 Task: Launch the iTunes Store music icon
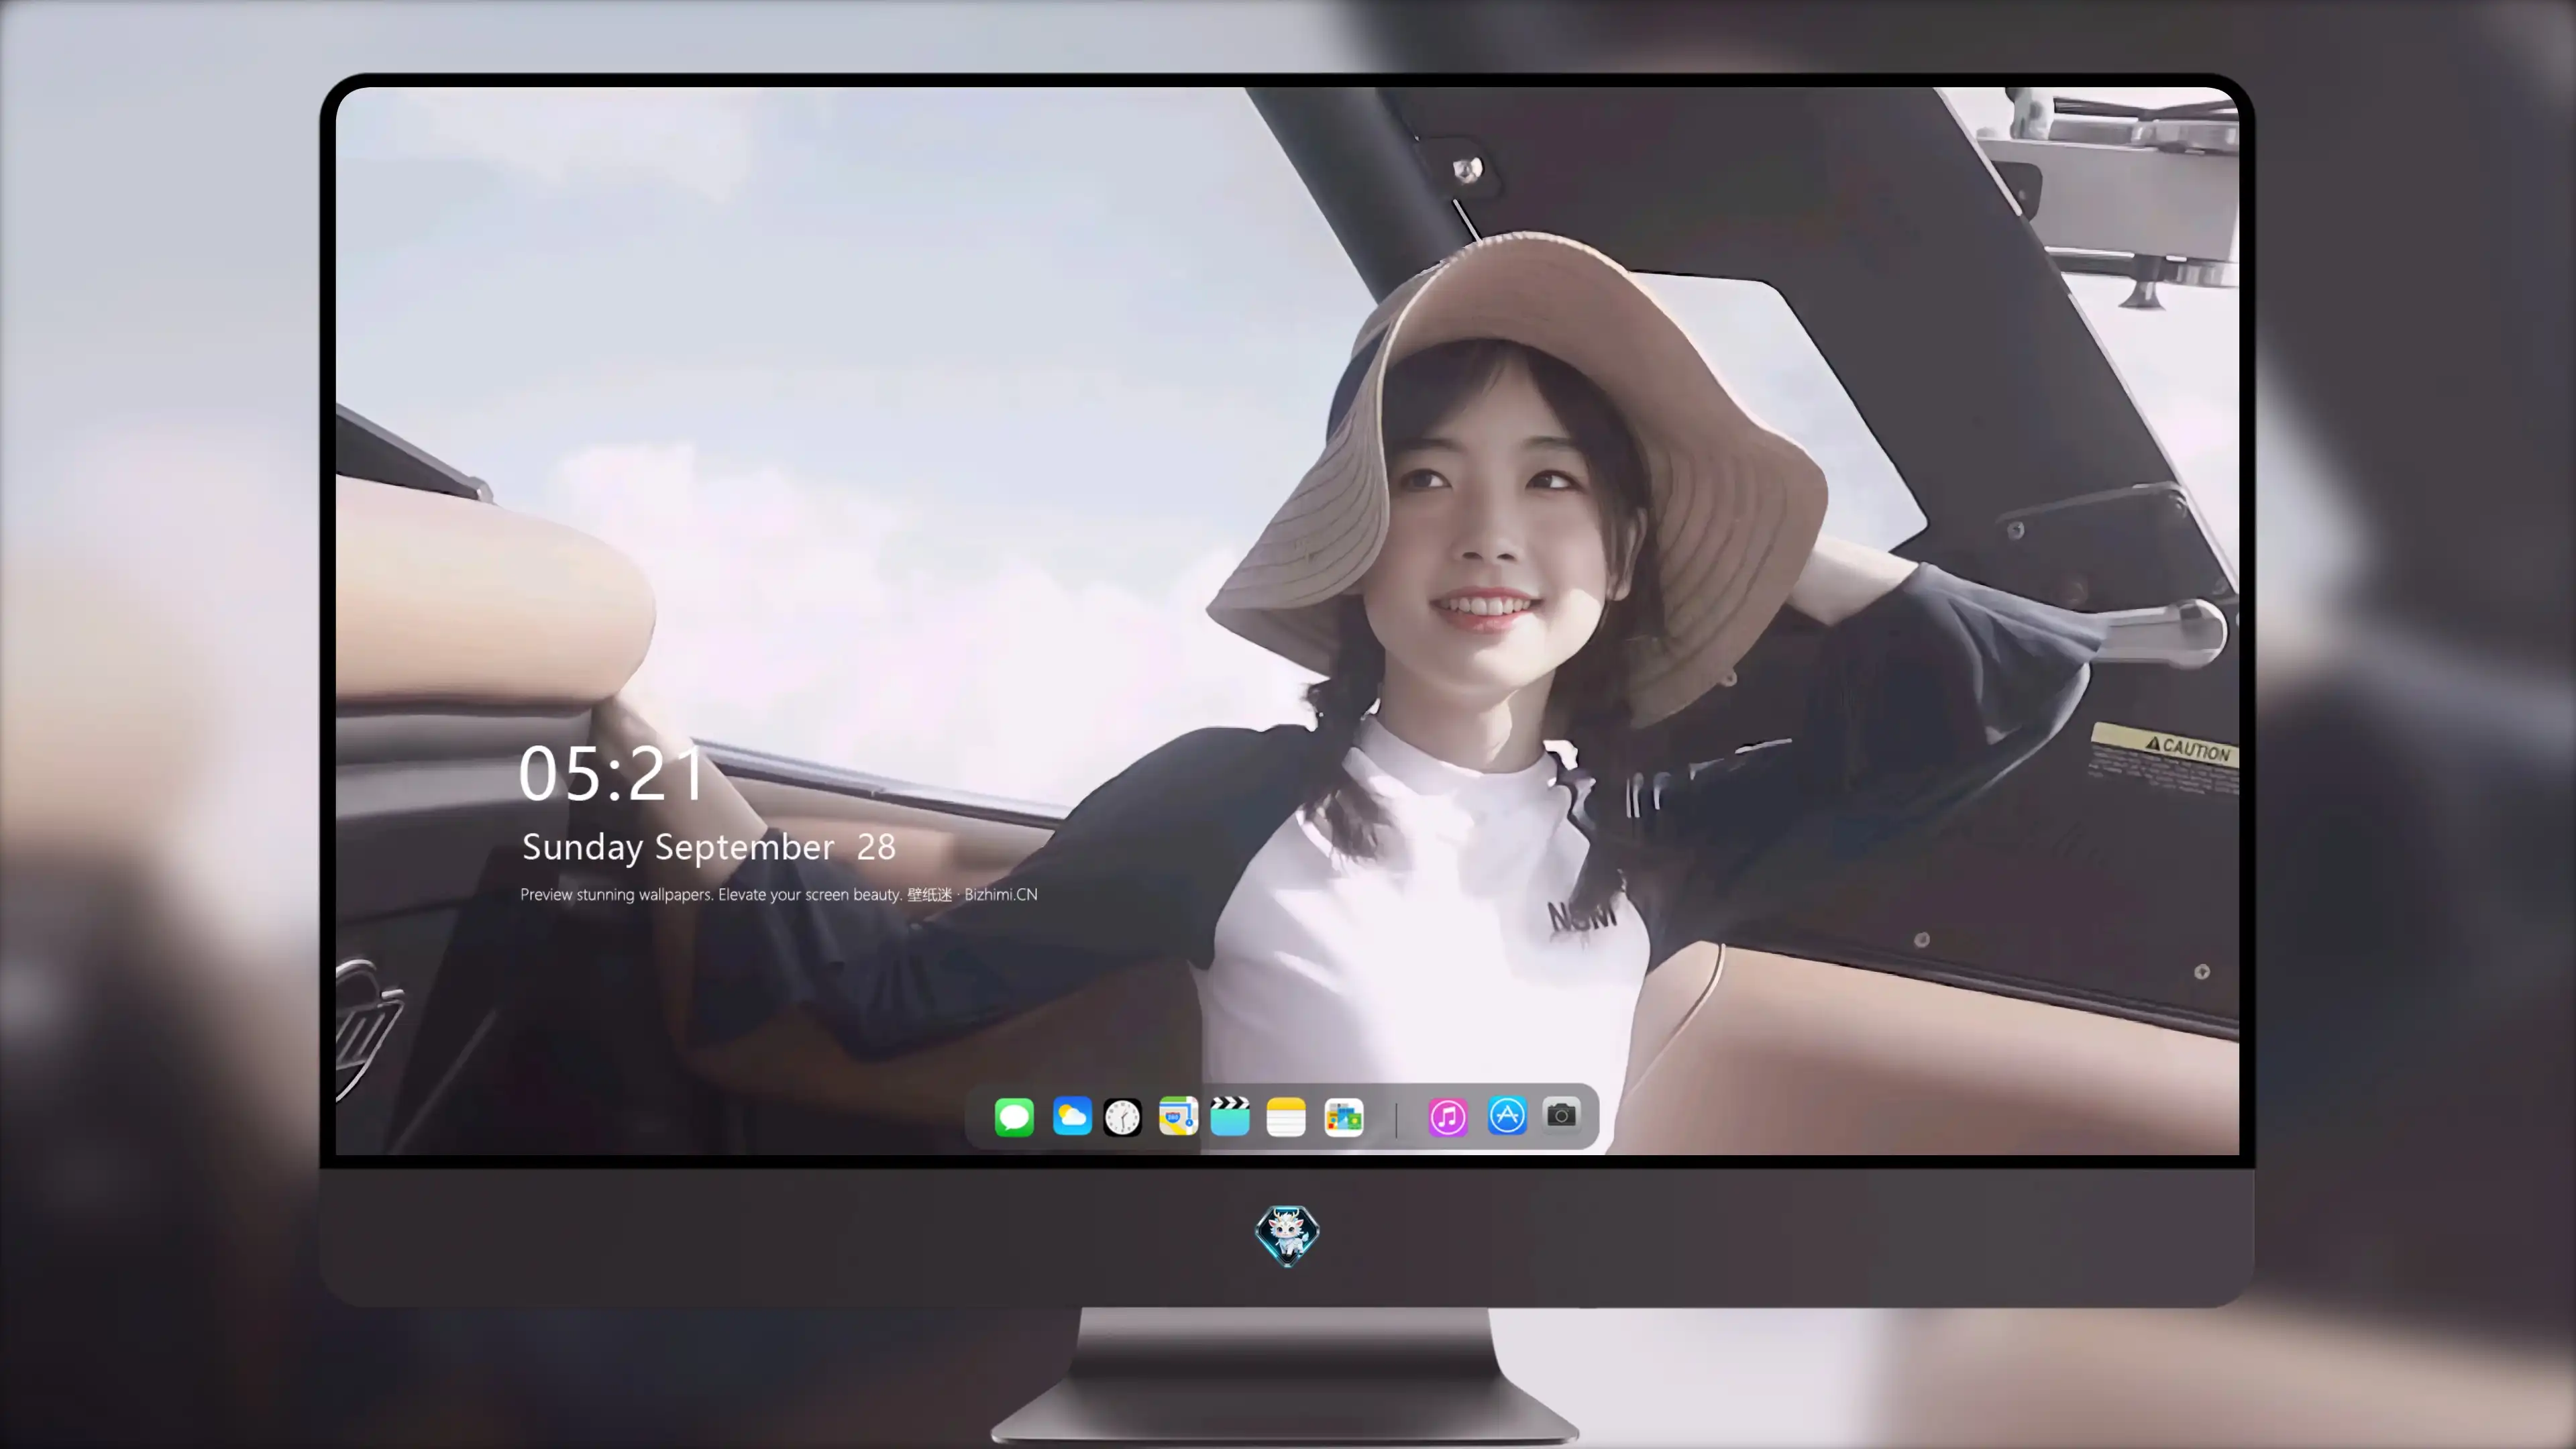pyautogui.click(x=1448, y=1117)
